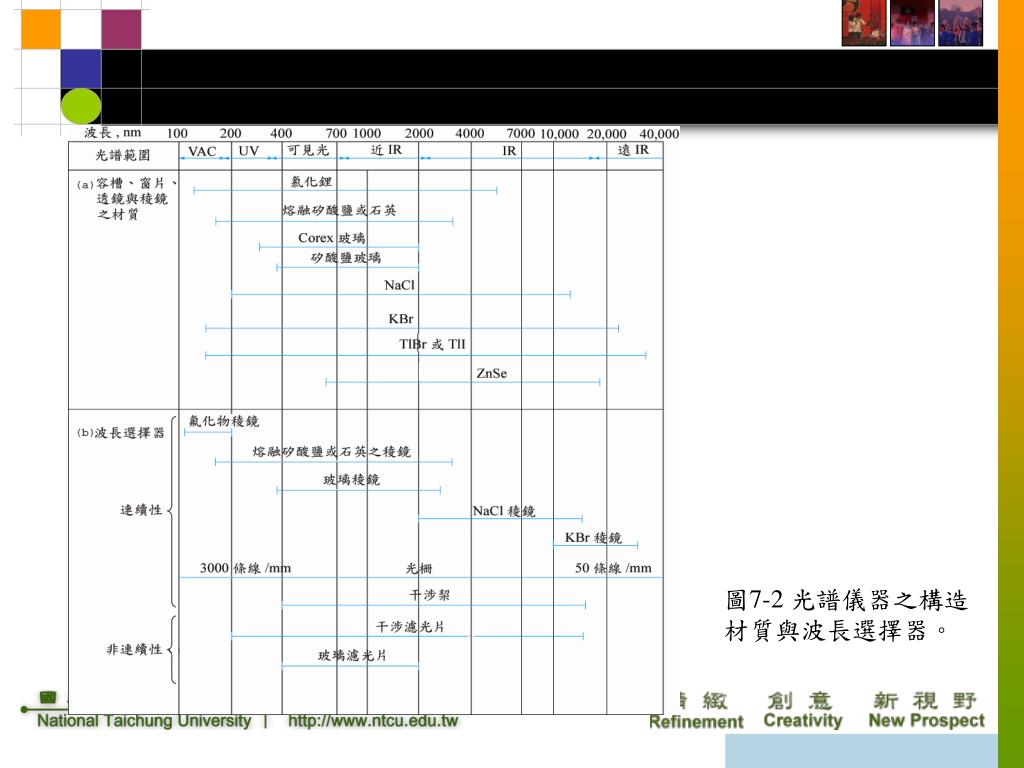
Task: Click the middle photo thumbnail at top right
Action: [912, 23]
